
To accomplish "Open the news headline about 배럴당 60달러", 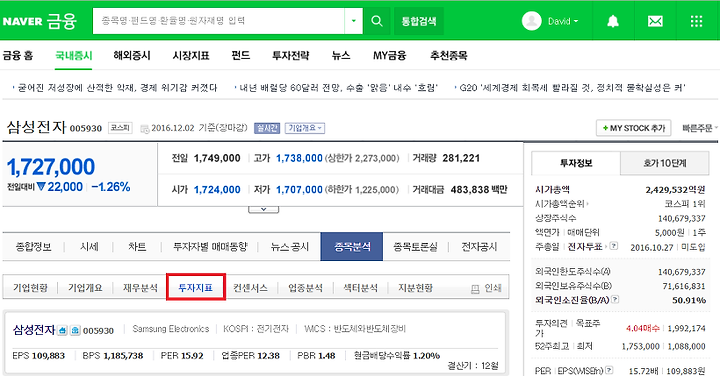I will (x=338, y=87).
